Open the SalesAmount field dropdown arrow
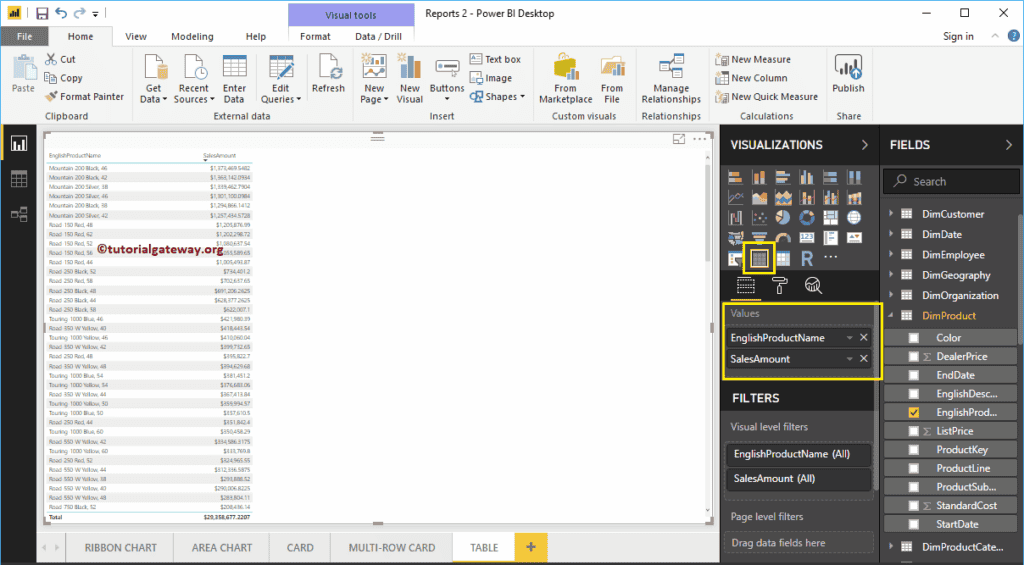Image resolution: width=1024 pixels, height=565 pixels. (849, 359)
